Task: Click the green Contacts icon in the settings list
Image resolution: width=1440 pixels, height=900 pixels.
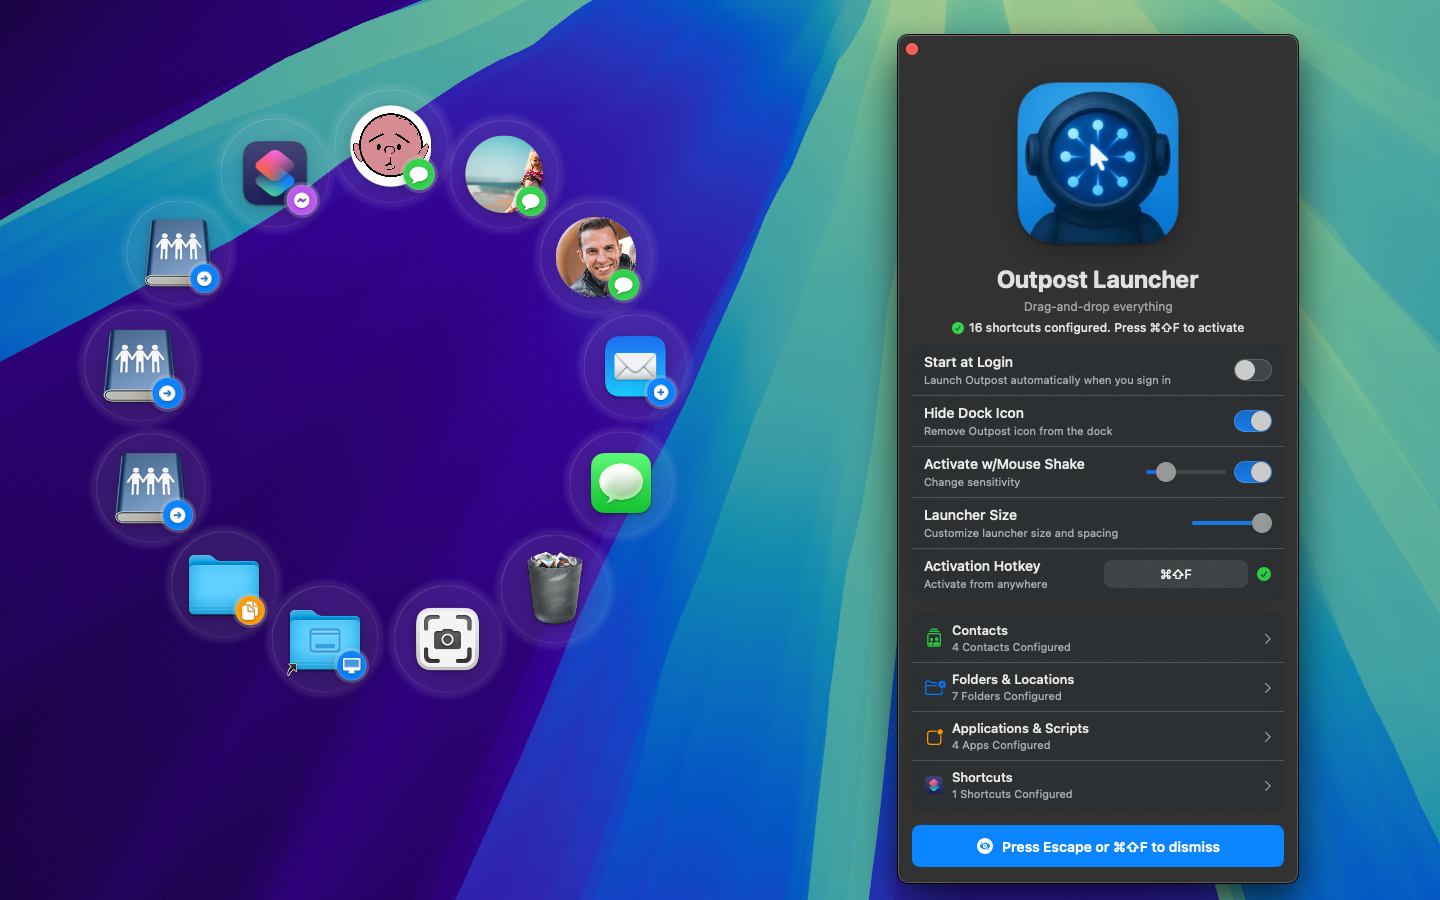Action: (x=934, y=638)
